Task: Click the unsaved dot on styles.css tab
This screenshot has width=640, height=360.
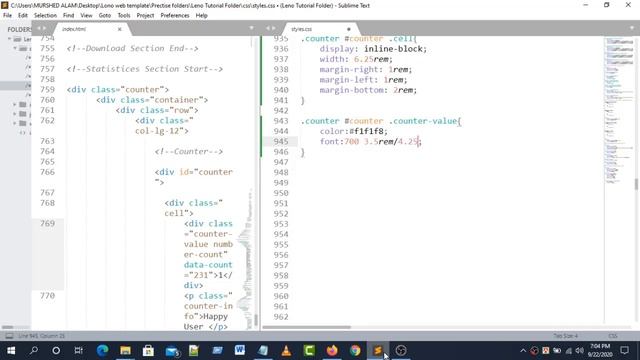Action: coord(349,29)
